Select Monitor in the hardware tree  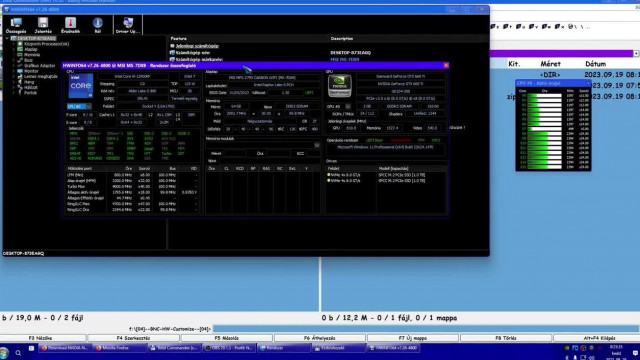31,71
